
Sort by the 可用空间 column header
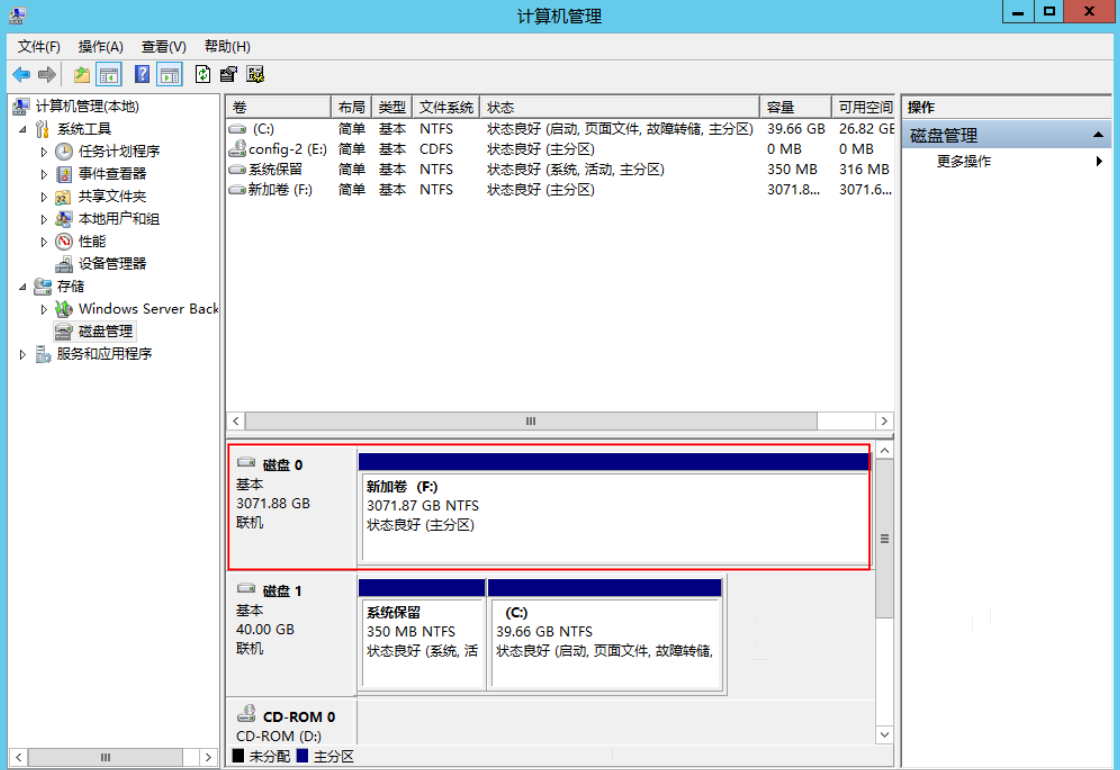(864, 107)
